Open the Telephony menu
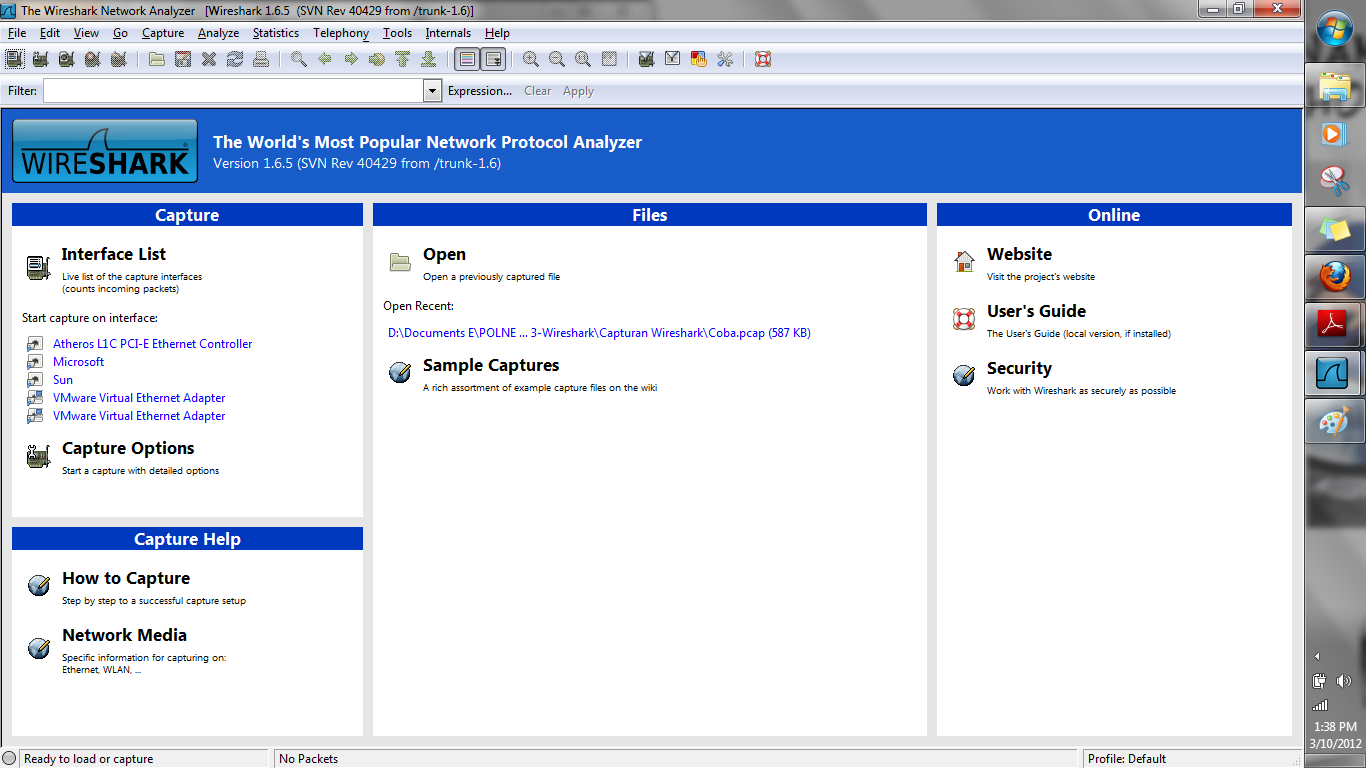Viewport: 1366px width, 768px height. coord(340,32)
